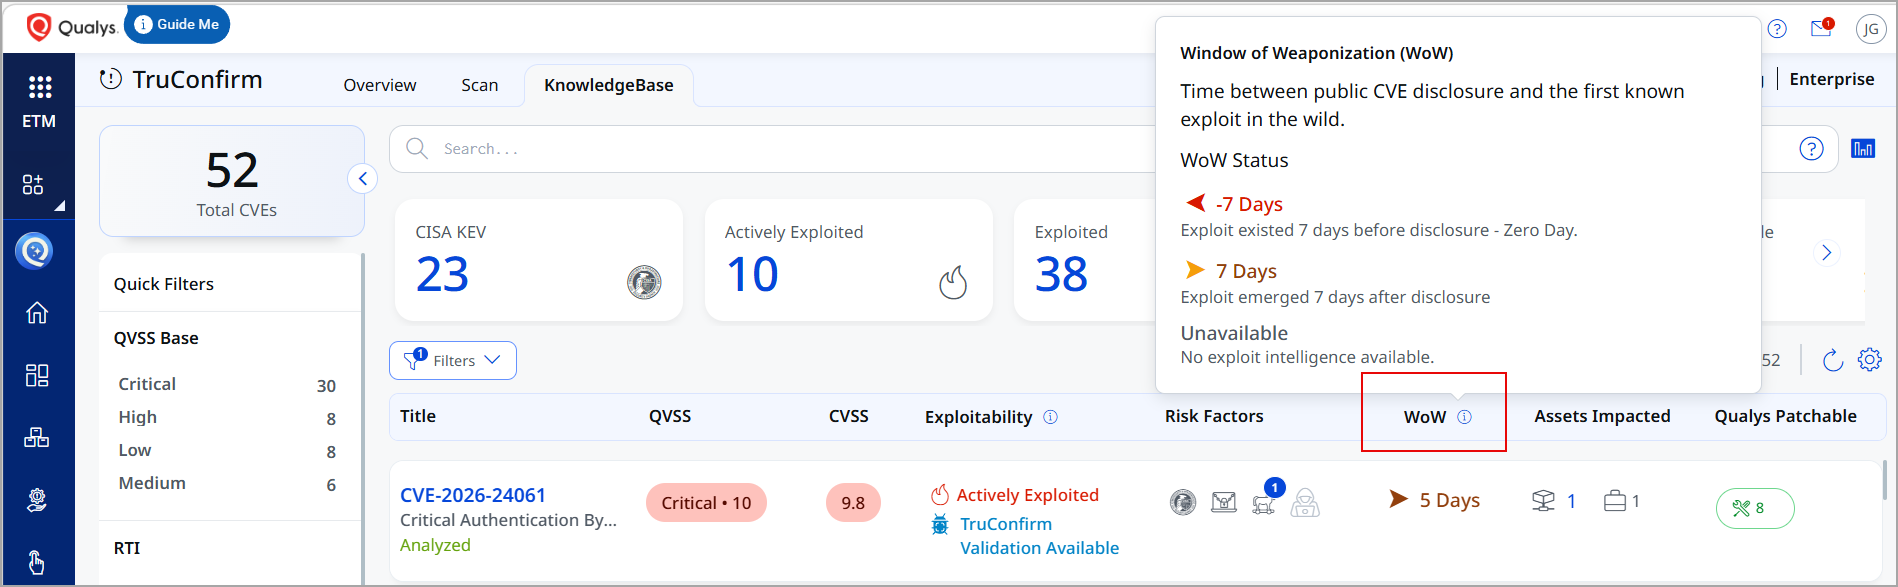The image size is (1898, 587).
Task: Click the WoW info icon
Action: pyautogui.click(x=1464, y=417)
